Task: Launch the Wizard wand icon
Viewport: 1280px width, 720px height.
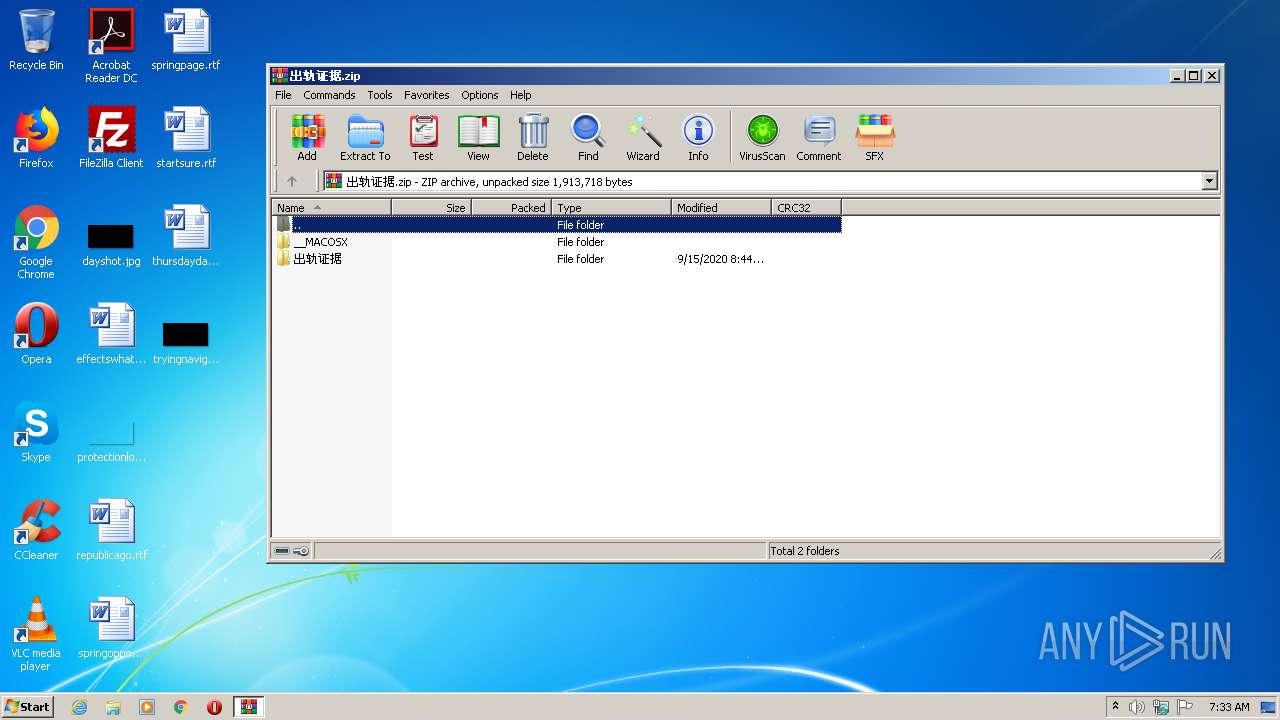Action: 643,138
